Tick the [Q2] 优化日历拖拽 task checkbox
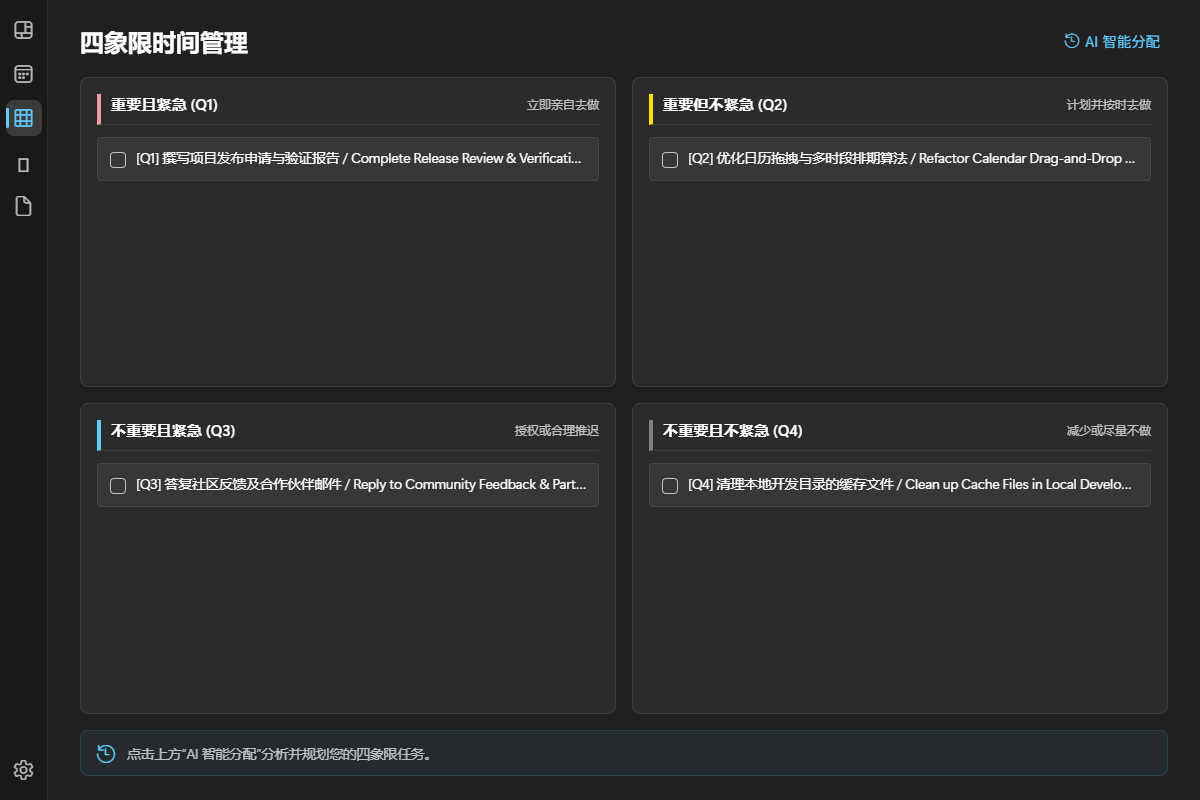Viewport: 1200px width, 800px height. [670, 160]
